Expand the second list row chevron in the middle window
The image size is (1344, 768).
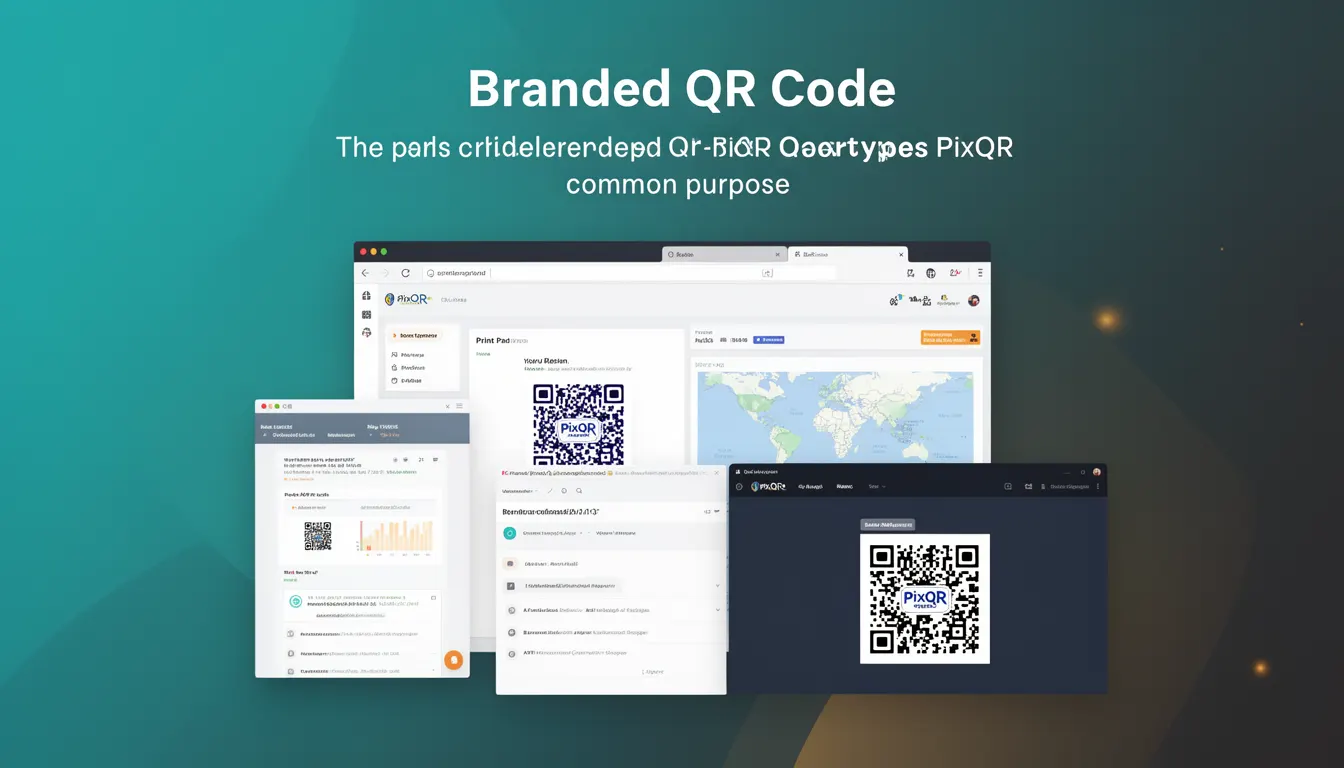click(x=718, y=586)
